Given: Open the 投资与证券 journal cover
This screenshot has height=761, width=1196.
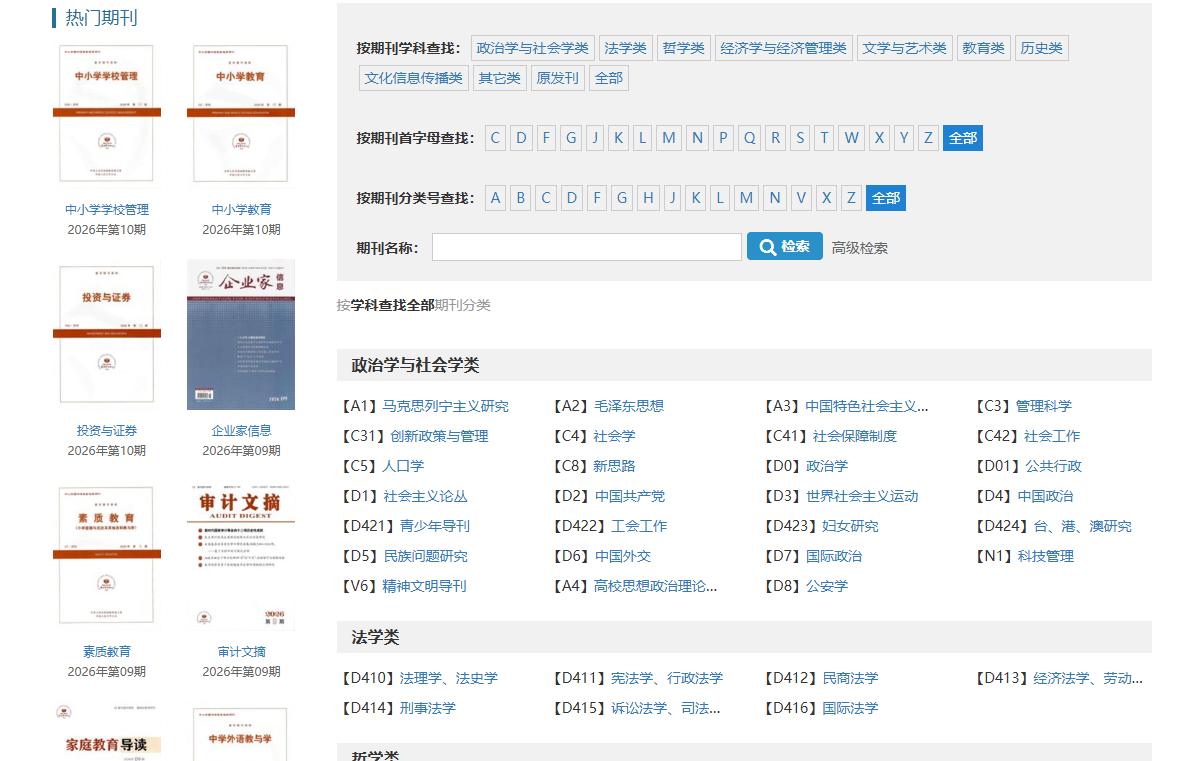Looking at the screenshot, I should [107, 334].
